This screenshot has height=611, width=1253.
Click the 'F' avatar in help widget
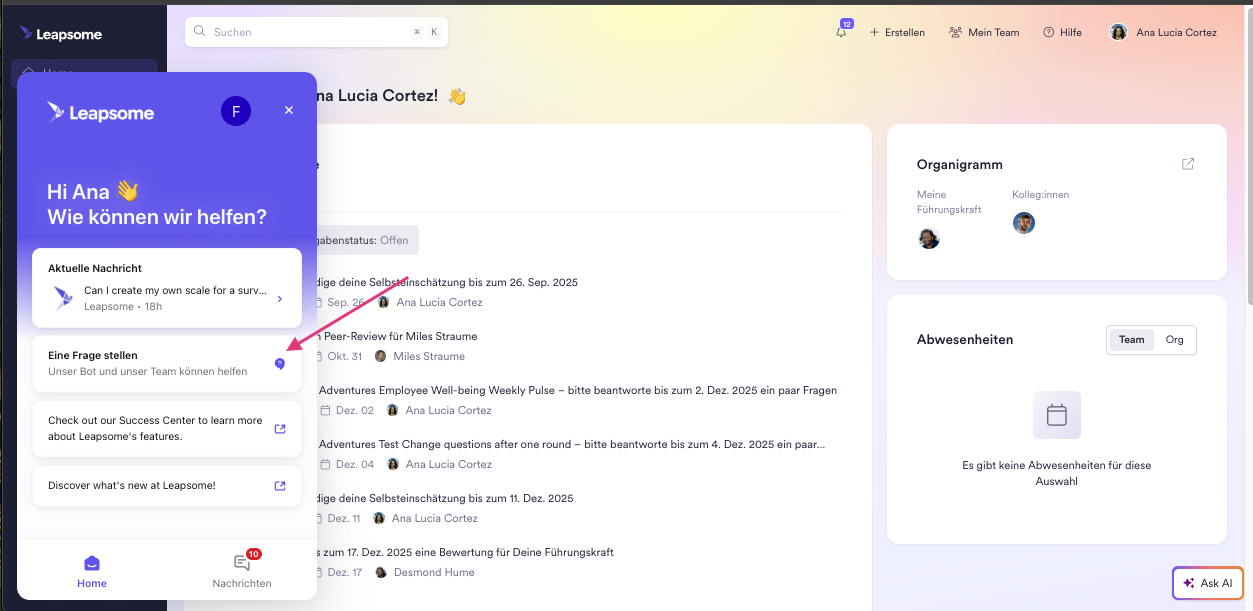(236, 111)
